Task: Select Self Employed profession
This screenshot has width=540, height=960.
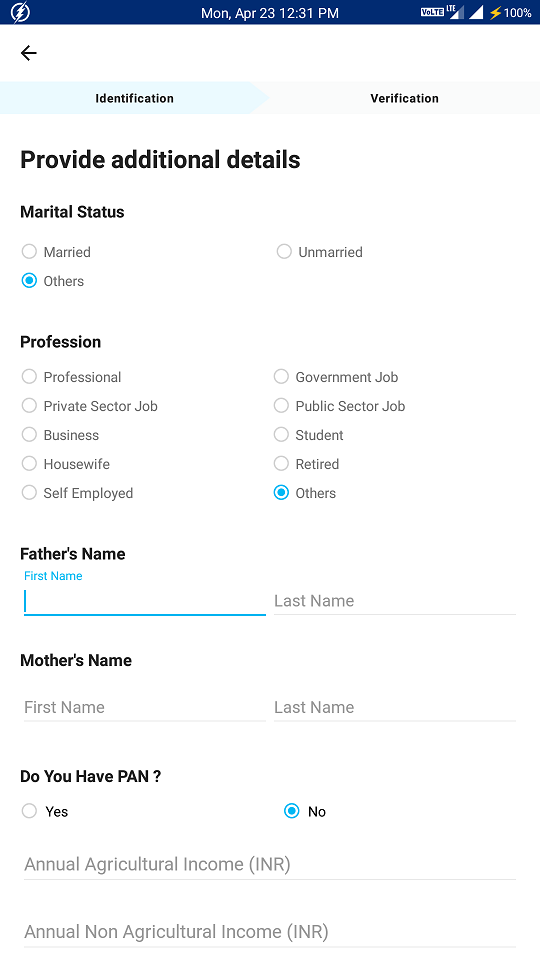Action: pyautogui.click(x=77, y=493)
